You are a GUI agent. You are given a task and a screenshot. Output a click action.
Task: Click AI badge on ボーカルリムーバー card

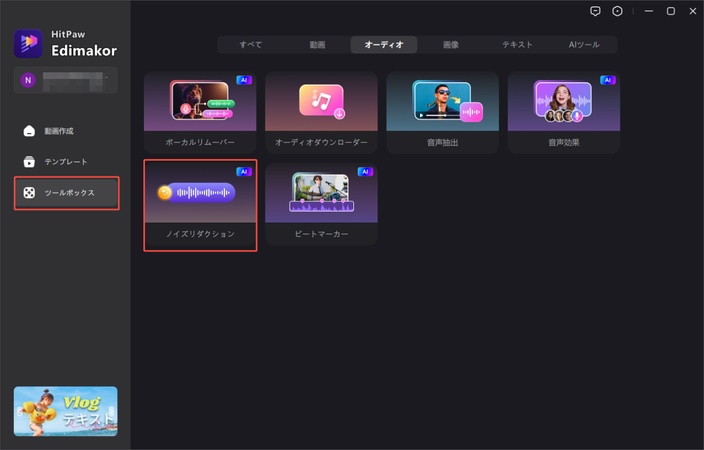click(244, 80)
